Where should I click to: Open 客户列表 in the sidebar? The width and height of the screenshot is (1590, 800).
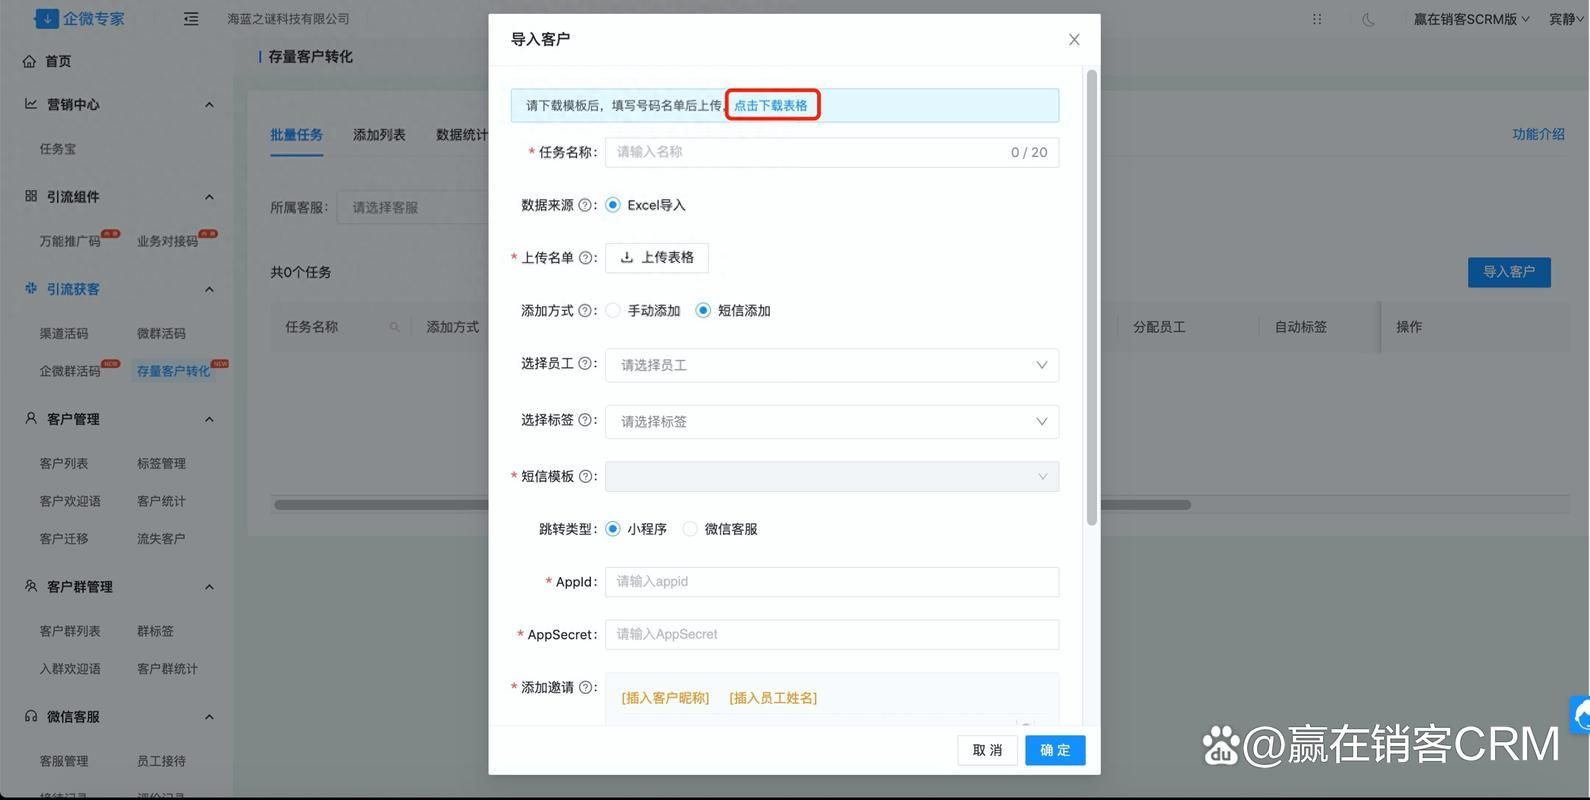click(x=64, y=463)
